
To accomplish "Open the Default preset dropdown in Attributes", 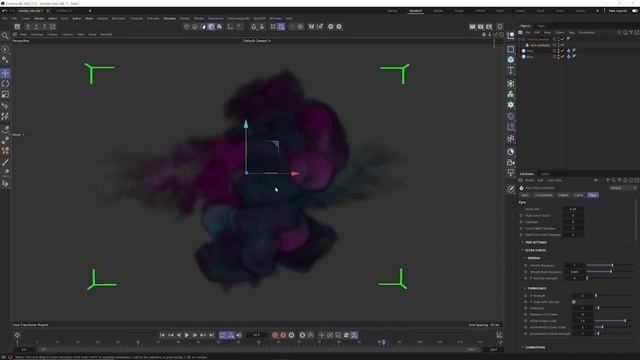I will click(623, 188).
